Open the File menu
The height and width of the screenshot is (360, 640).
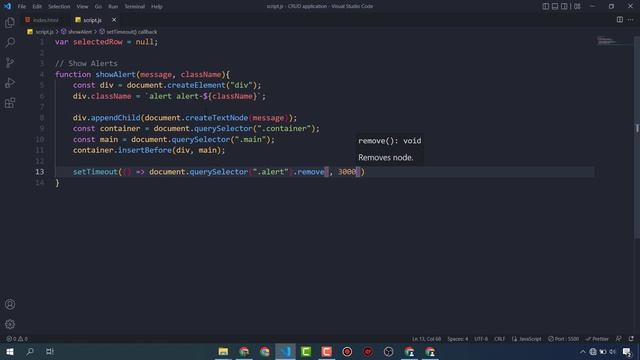[22, 7]
